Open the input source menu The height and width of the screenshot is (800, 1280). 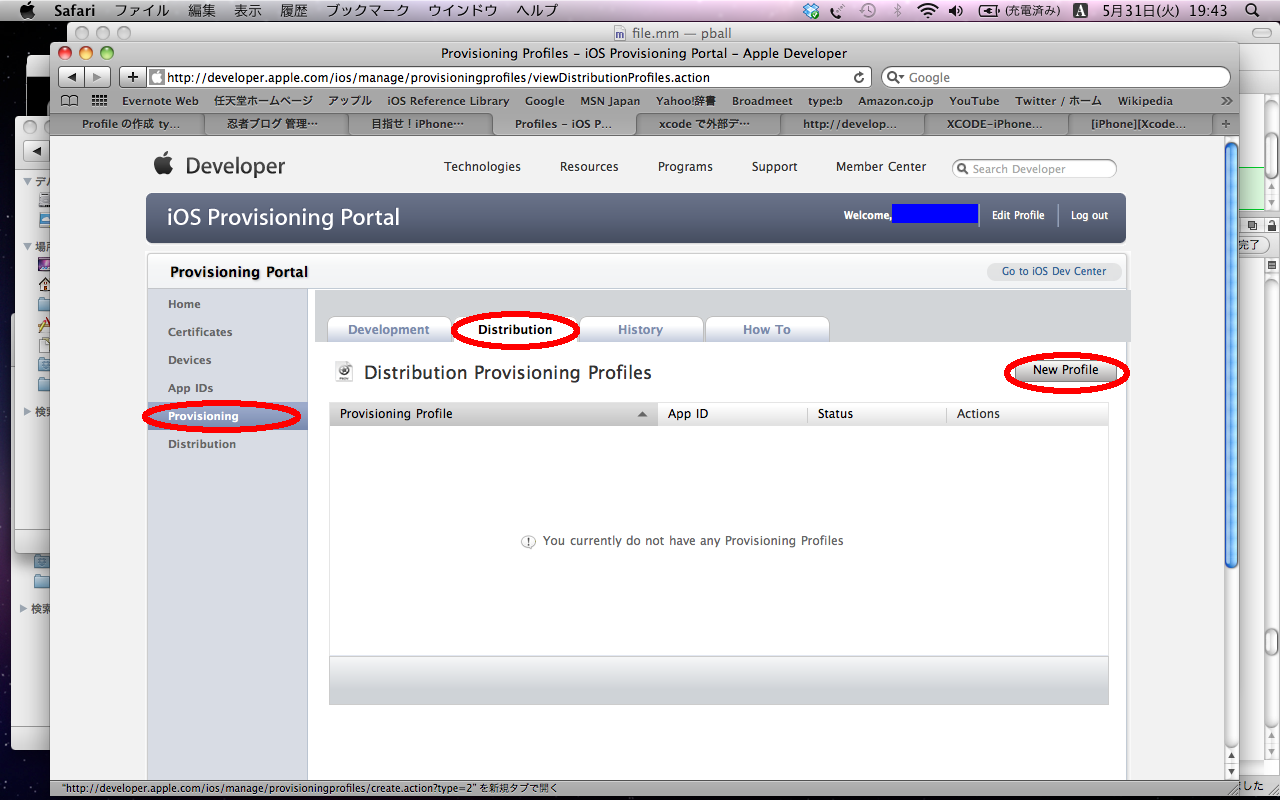point(1080,11)
